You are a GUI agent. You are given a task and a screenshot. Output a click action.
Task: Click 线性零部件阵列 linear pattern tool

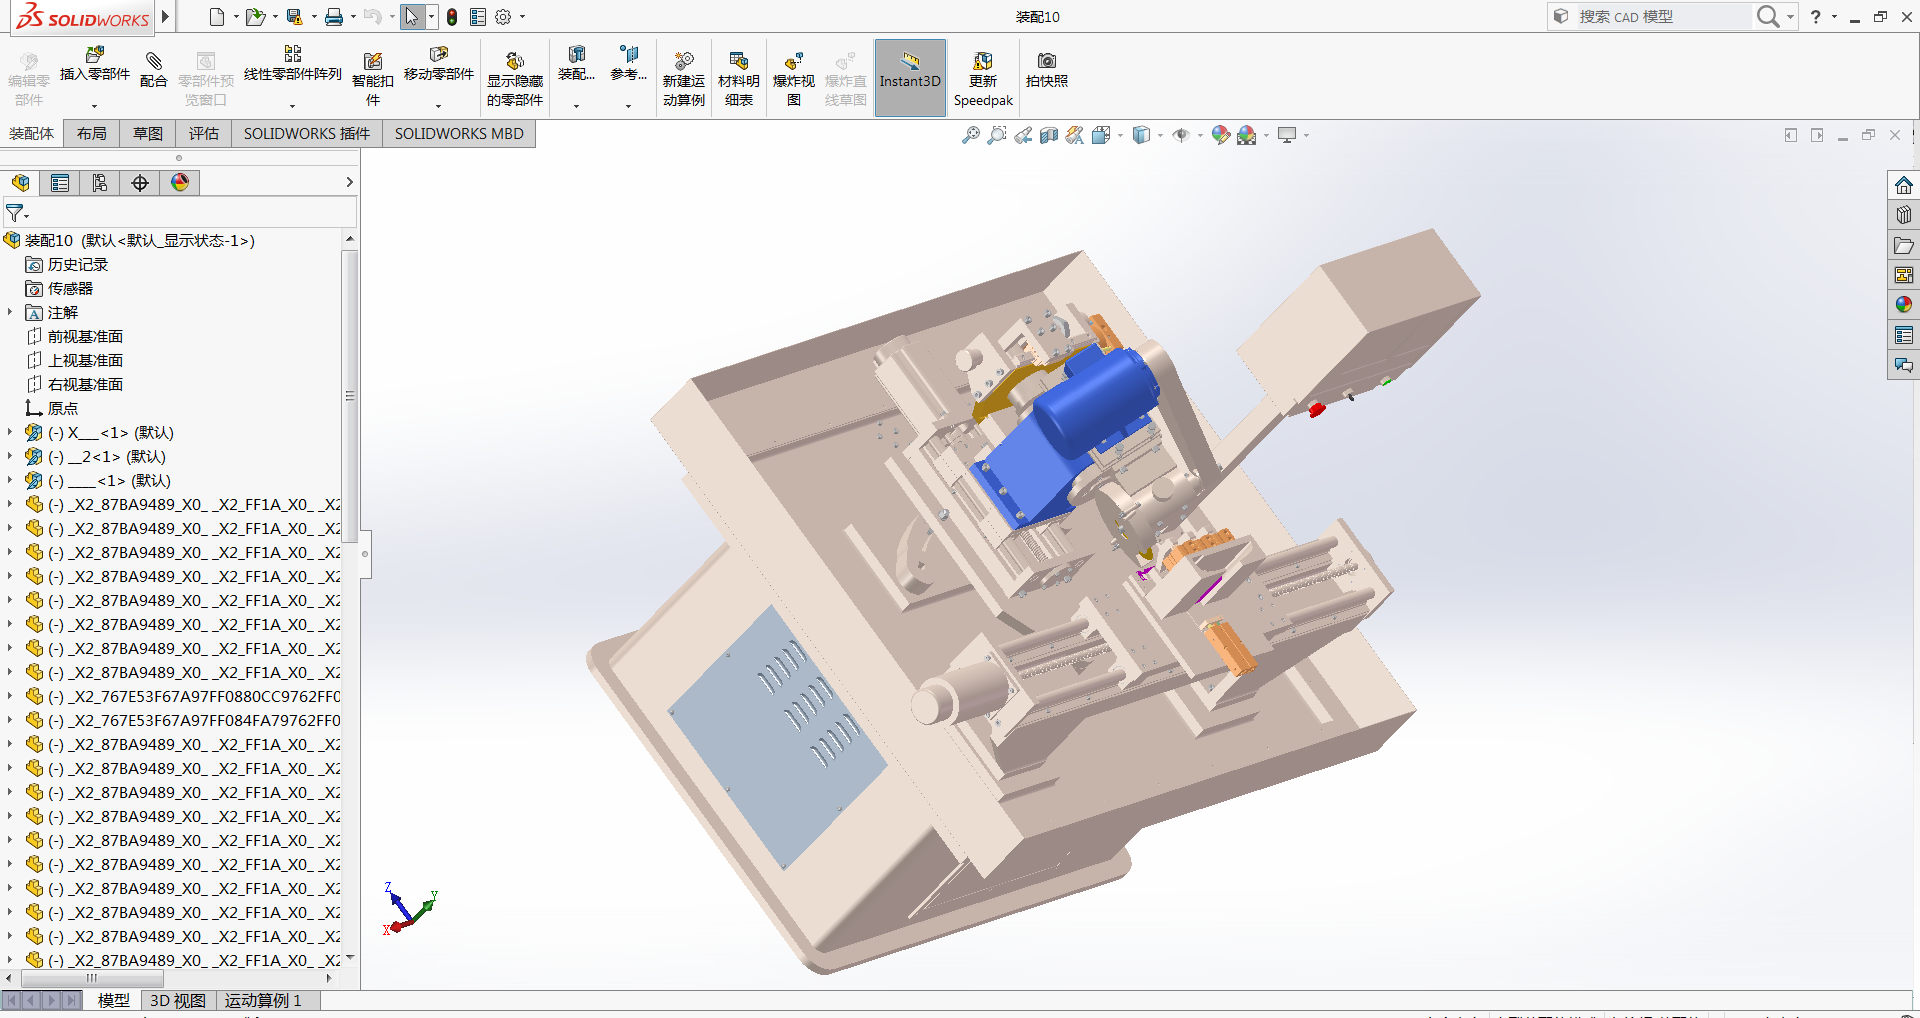pyautogui.click(x=293, y=65)
